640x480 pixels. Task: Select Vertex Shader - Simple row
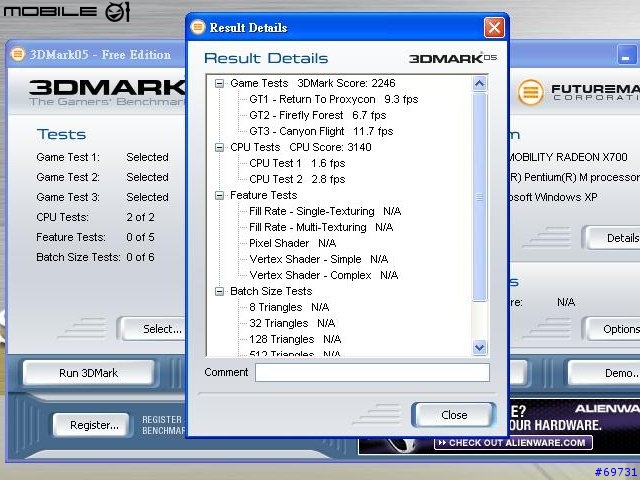click(318, 259)
